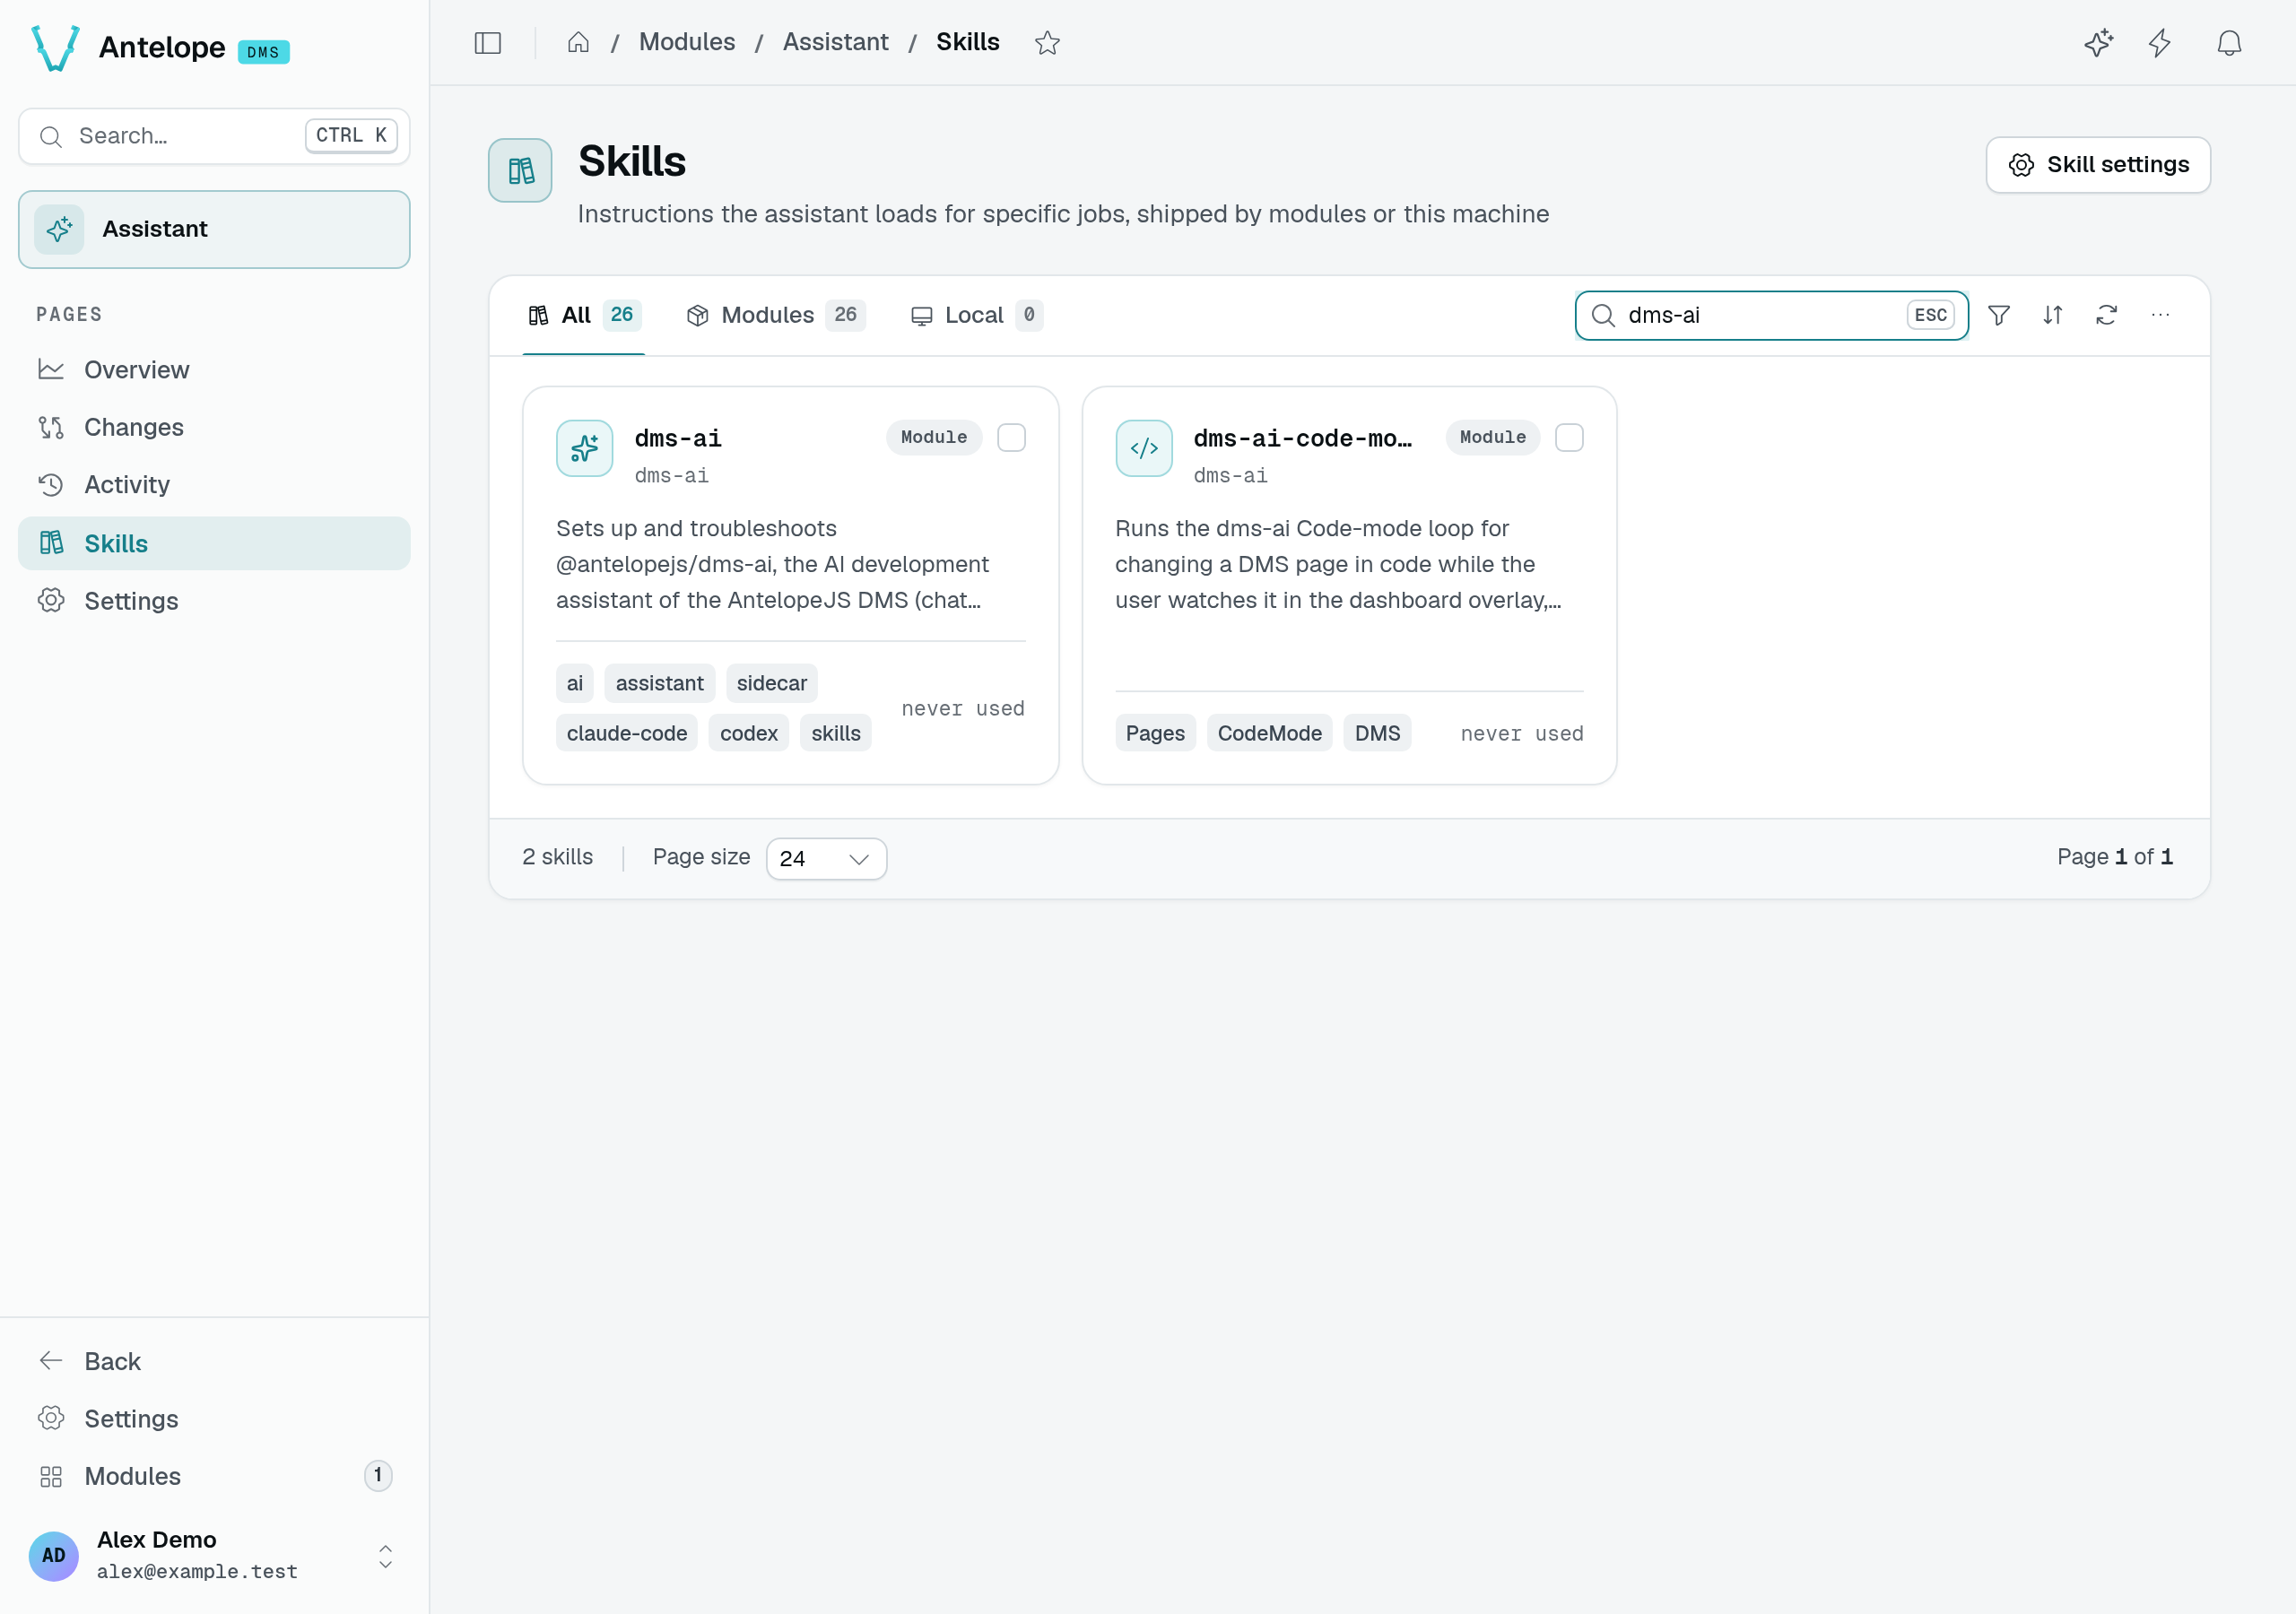The image size is (2296, 1614).
Task: Click Modules breadcrumb link
Action: 686,42
